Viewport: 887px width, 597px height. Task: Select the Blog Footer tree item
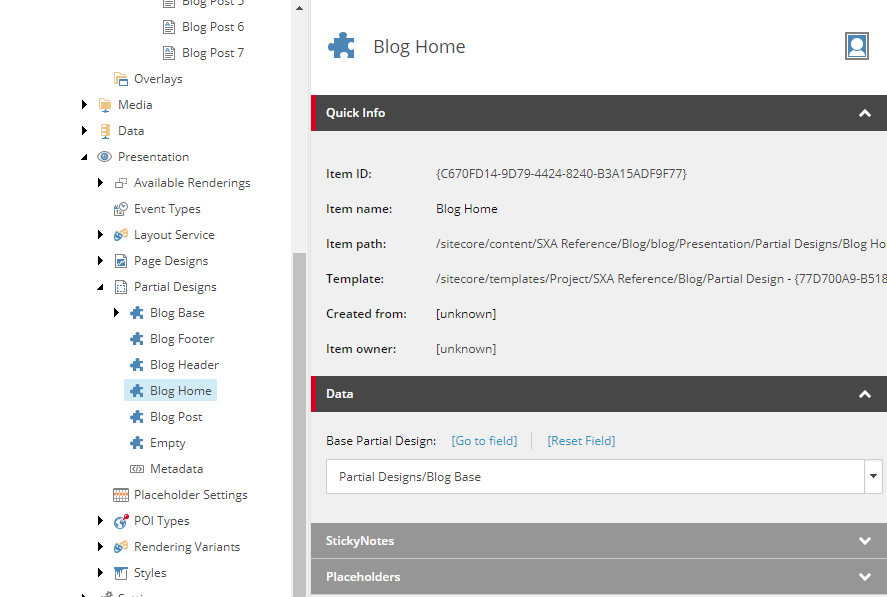tap(182, 339)
